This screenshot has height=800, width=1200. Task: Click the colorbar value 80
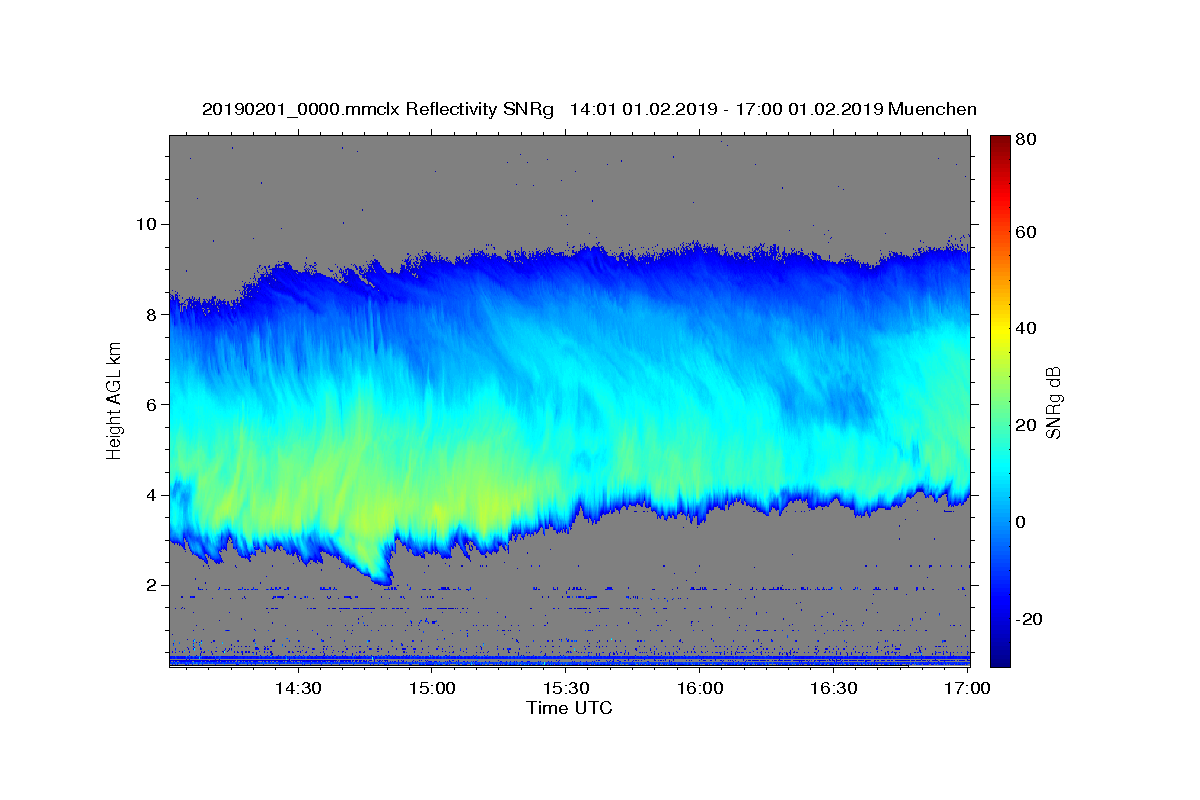(1025, 140)
